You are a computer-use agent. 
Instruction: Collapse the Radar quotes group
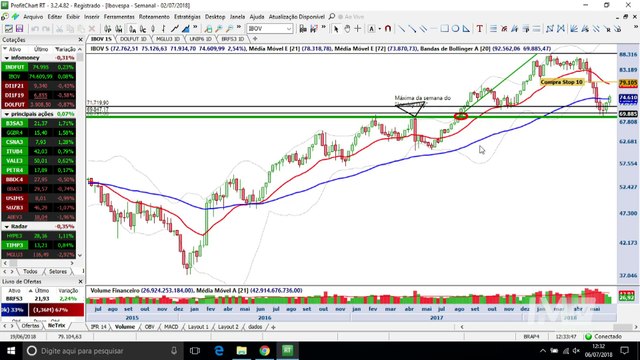click(x=7, y=227)
